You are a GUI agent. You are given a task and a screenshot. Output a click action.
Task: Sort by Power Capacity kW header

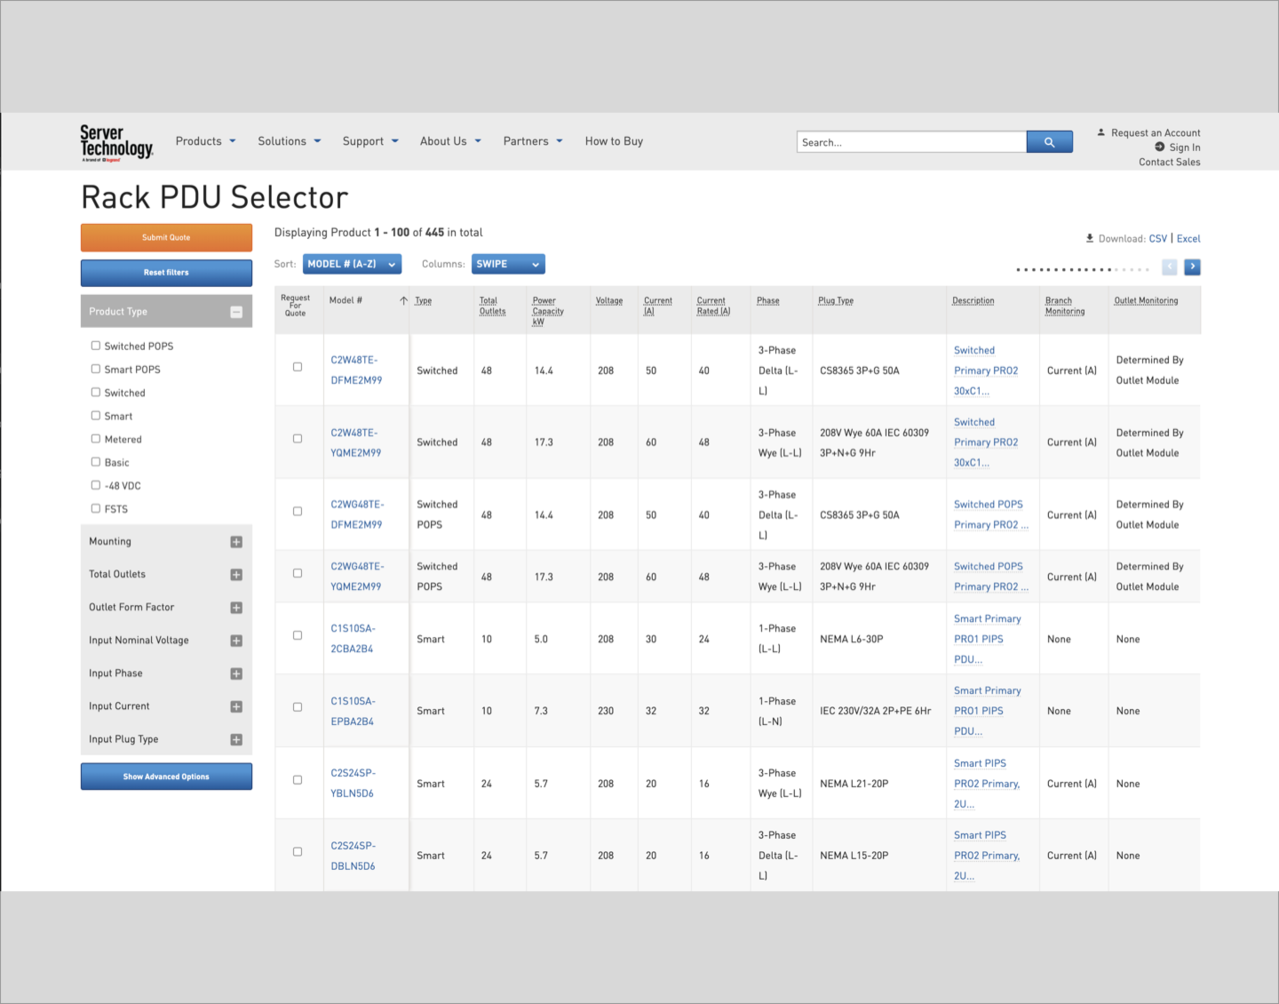pos(548,311)
